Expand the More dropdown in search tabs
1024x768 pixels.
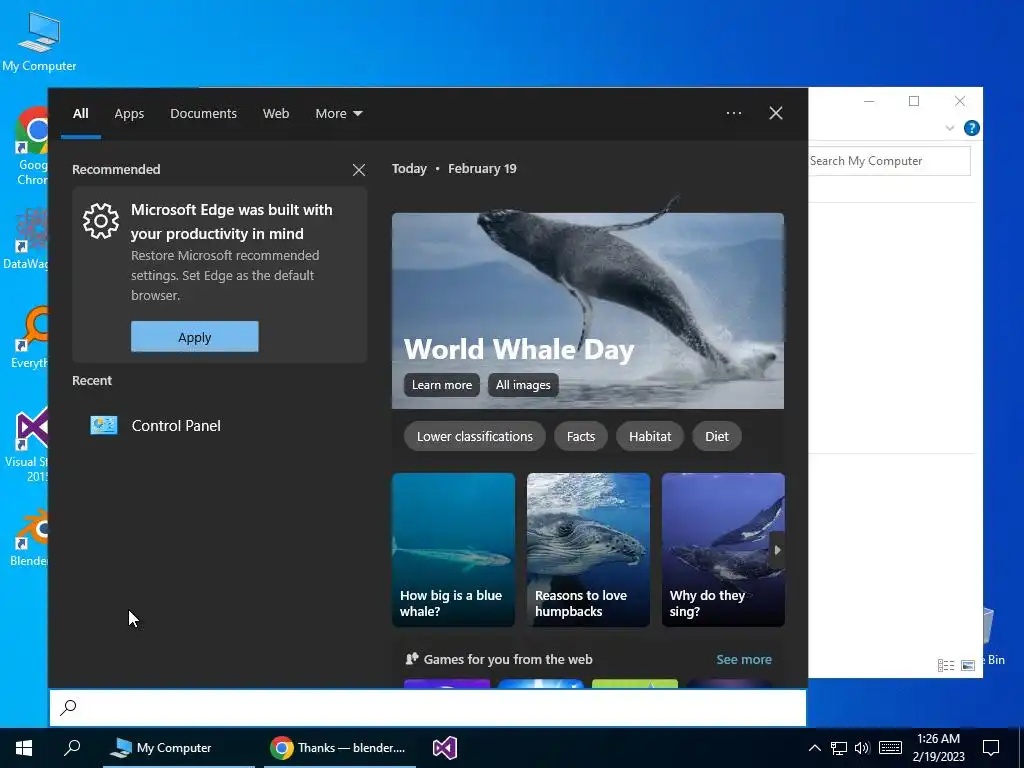tap(339, 114)
